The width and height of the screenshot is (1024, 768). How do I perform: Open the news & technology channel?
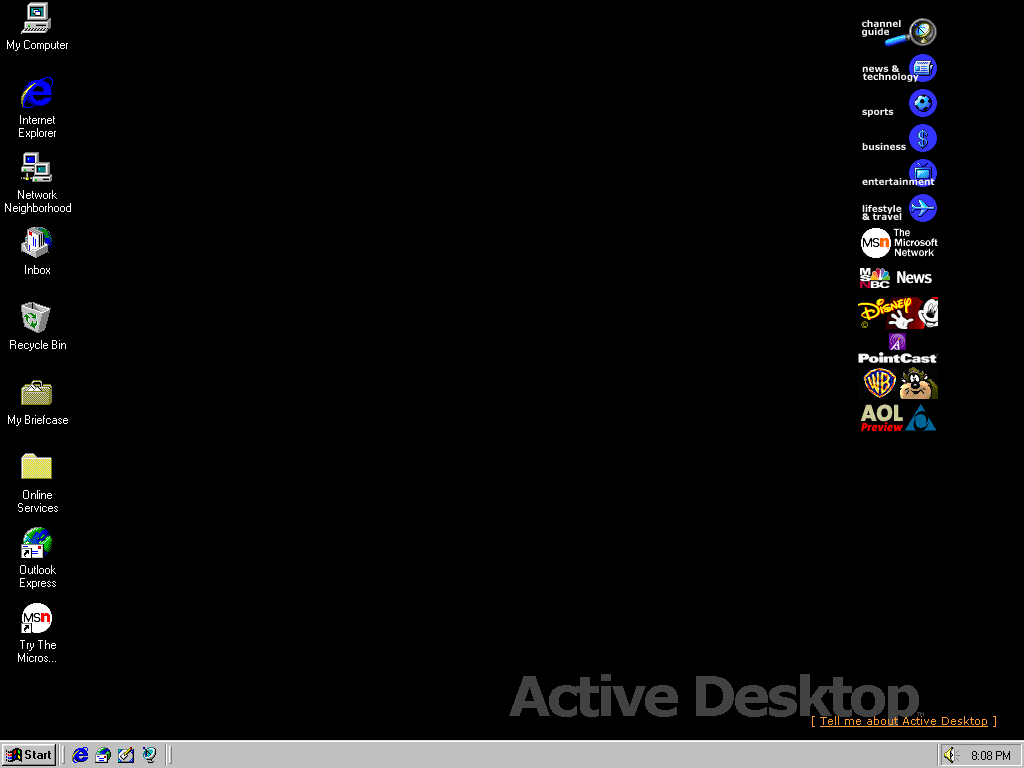(899, 69)
